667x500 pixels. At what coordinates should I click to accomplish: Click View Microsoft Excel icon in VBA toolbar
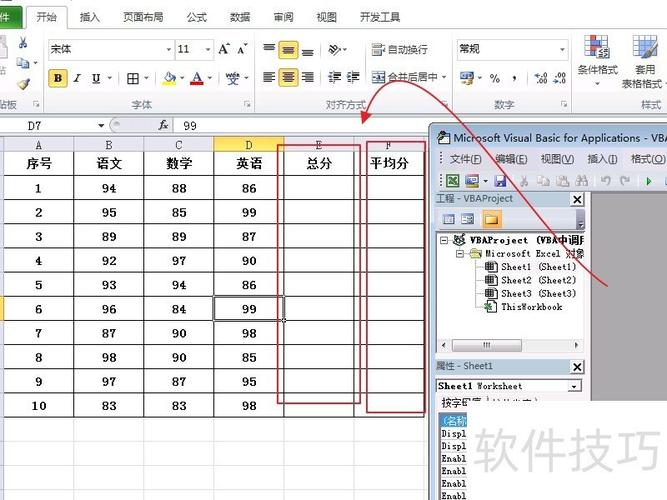(453, 181)
